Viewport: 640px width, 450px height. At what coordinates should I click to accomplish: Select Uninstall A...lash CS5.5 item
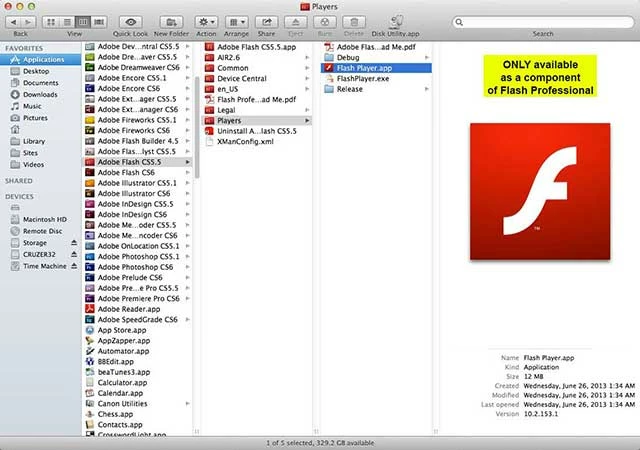point(257,131)
